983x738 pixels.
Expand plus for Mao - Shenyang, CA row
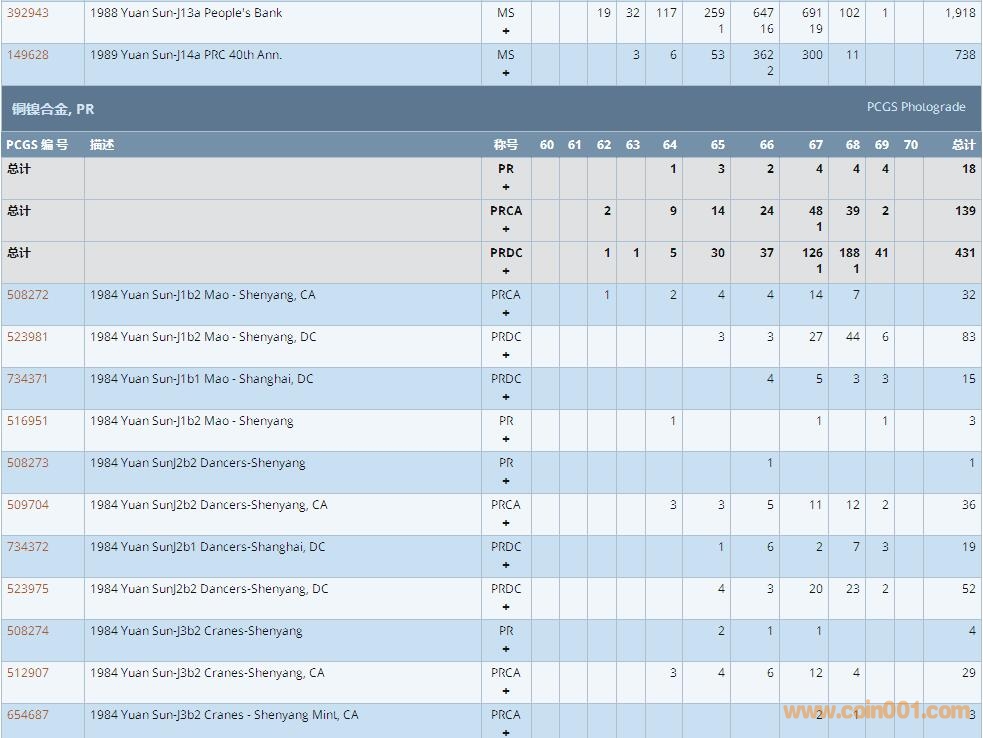click(506, 313)
